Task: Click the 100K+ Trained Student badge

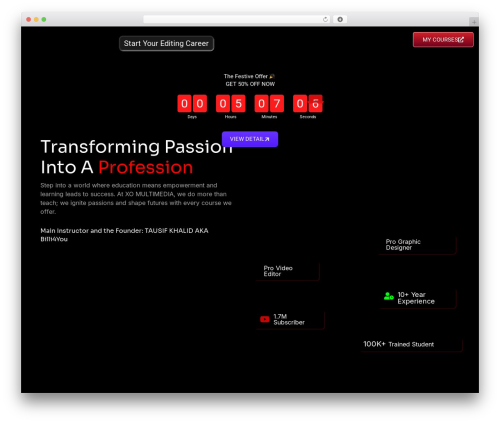Action: click(x=412, y=344)
